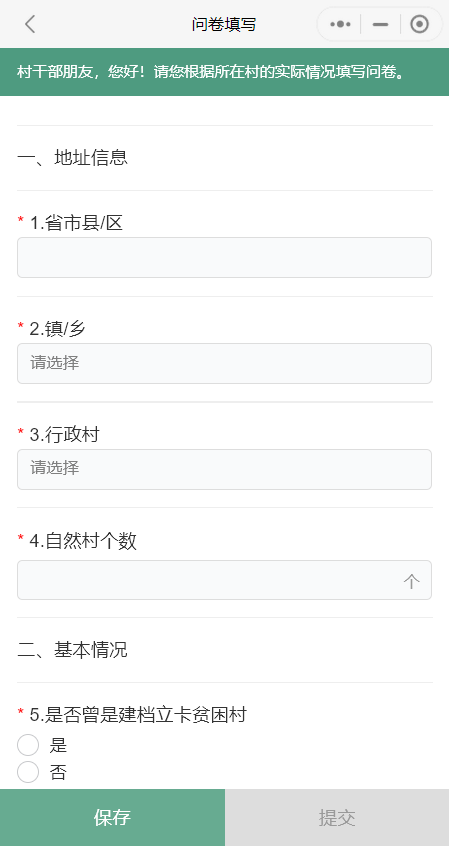Click the 保存 button
The width and height of the screenshot is (449, 846).
click(112, 817)
